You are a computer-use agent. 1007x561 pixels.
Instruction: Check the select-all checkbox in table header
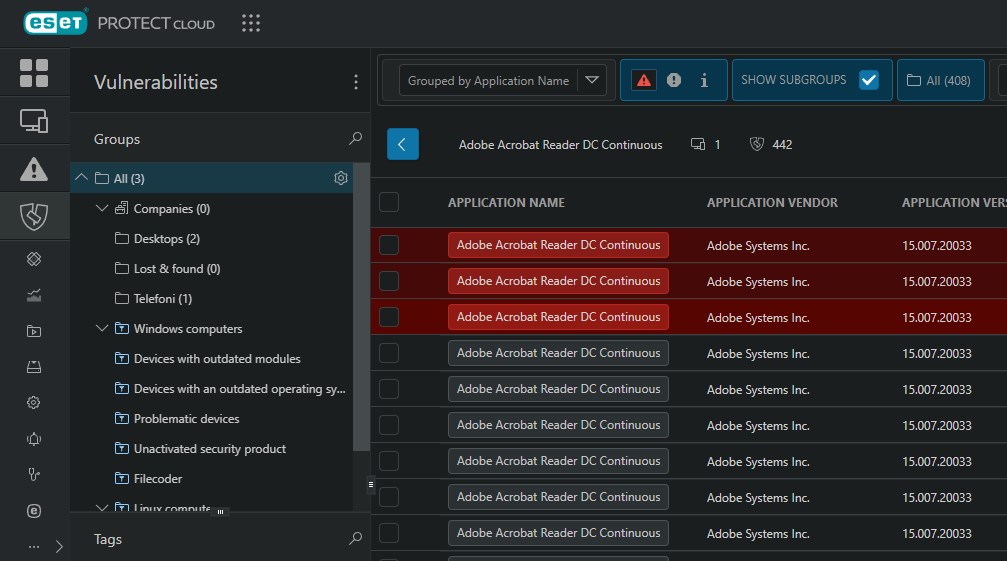click(389, 202)
